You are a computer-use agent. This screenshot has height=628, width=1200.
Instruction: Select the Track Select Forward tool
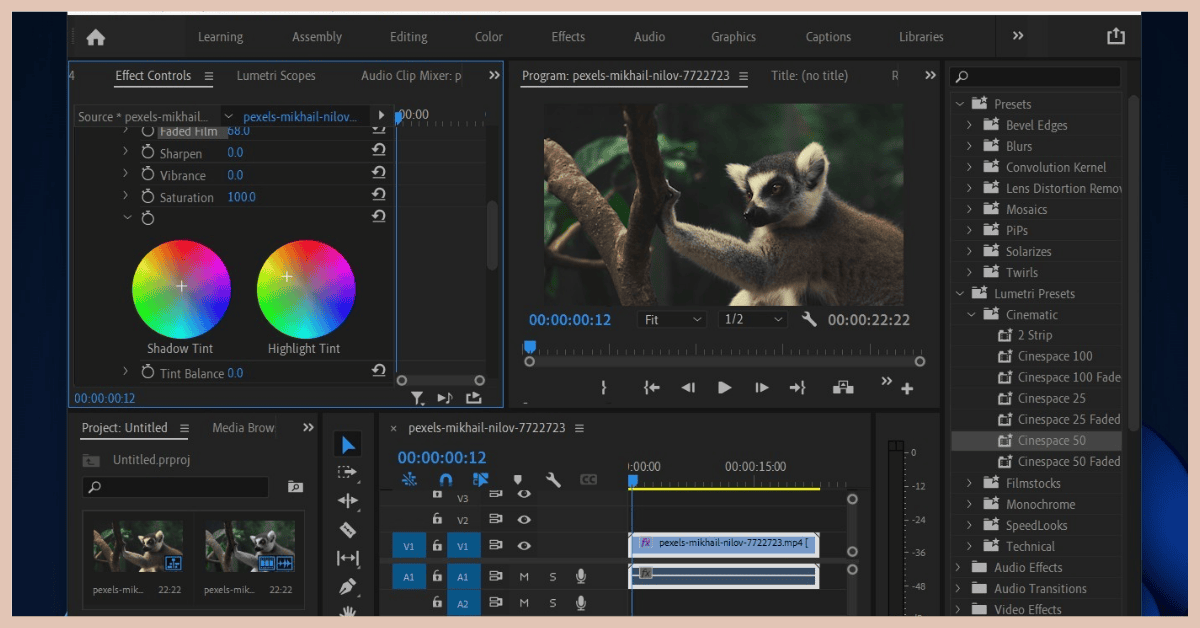coord(347,473)
